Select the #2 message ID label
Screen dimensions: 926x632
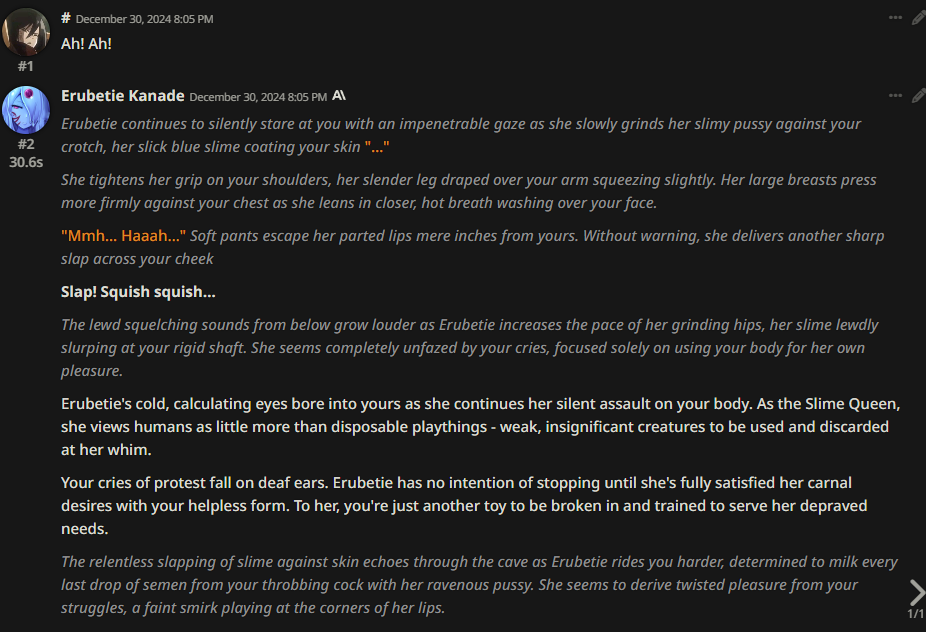point(25,144)
